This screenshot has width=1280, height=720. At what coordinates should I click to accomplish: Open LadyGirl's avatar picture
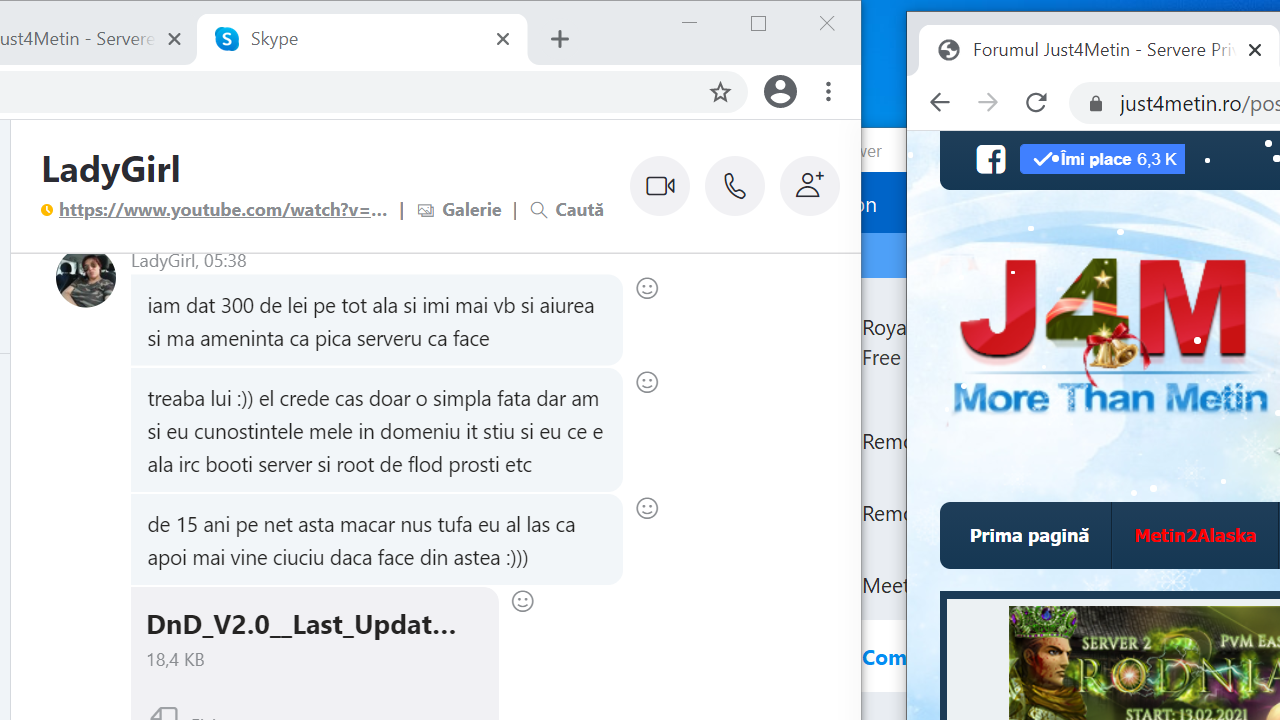tap(86, 277)
